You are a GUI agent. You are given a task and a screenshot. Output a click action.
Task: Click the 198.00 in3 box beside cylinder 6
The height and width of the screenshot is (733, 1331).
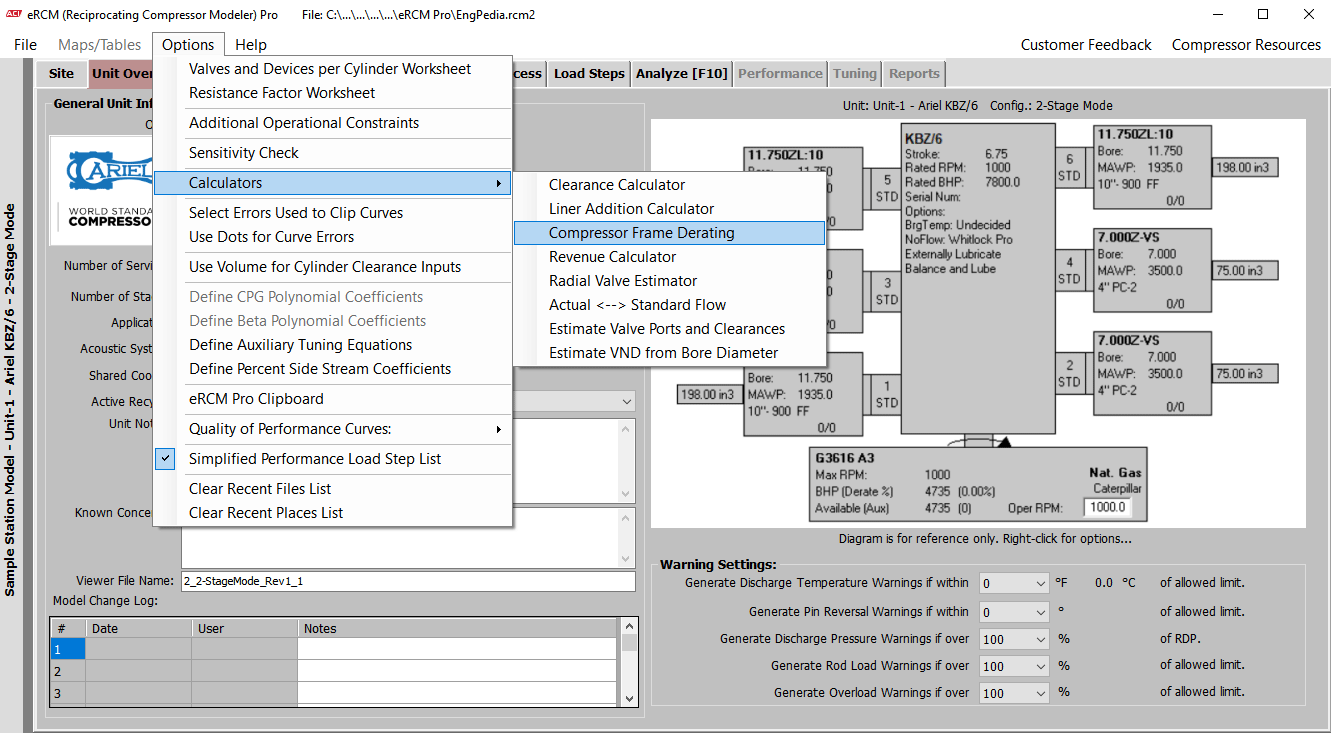click(1245, 167)
